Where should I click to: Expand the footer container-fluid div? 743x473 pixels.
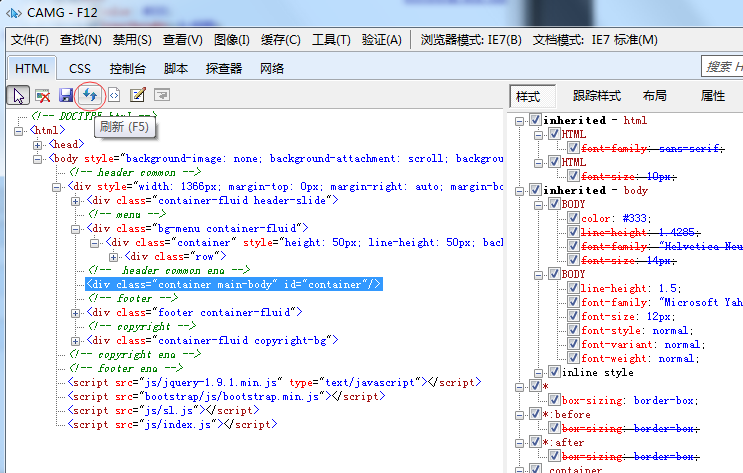(75, 313)
